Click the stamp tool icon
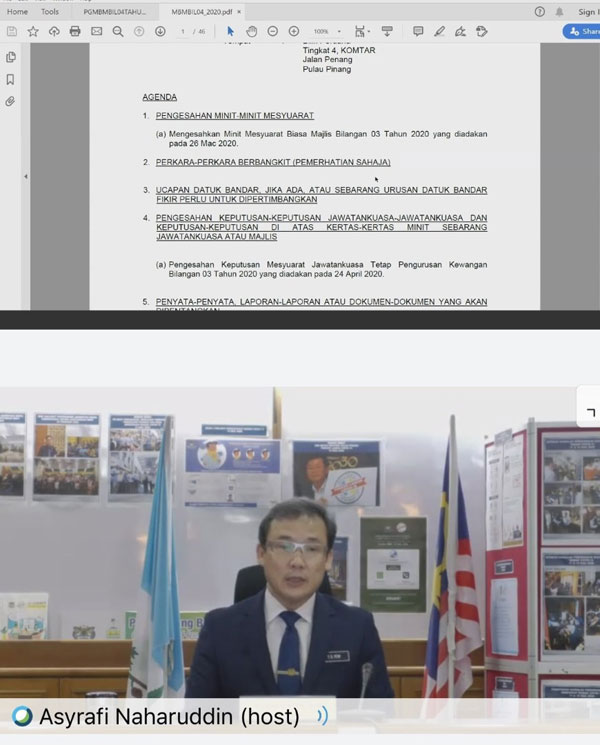This screenshot has width=600, height=745. click(482, 31)
